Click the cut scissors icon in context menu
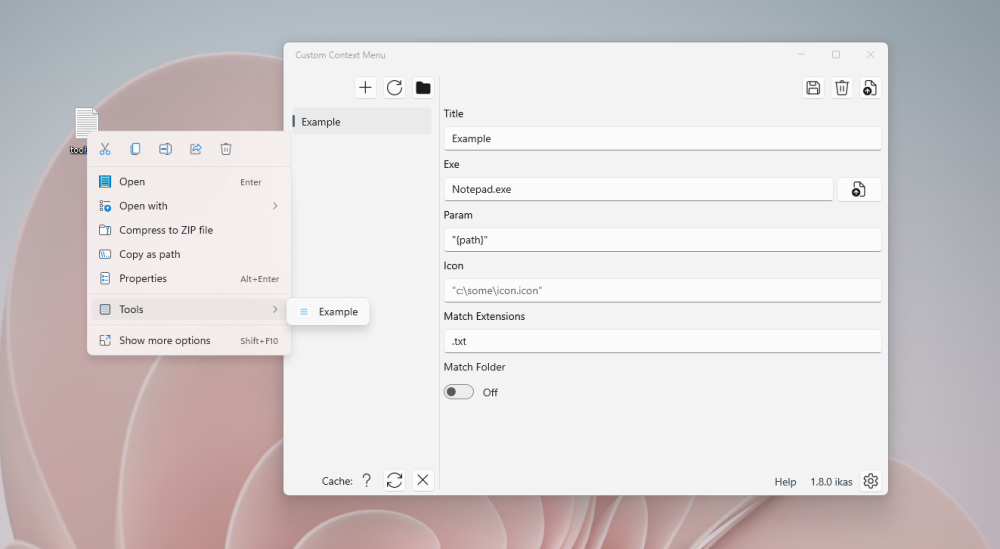This screenshot has height=549, width=1000. (105, 149)
